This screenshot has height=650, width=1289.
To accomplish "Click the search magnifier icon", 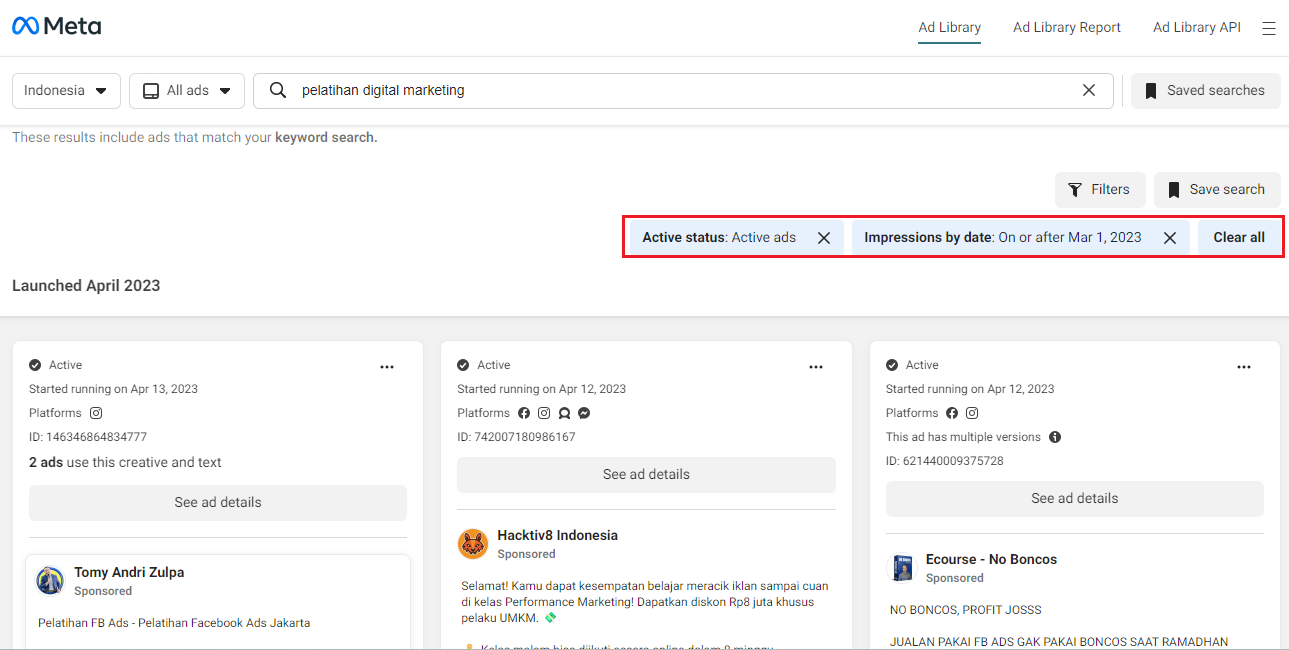I will (278, 90).
